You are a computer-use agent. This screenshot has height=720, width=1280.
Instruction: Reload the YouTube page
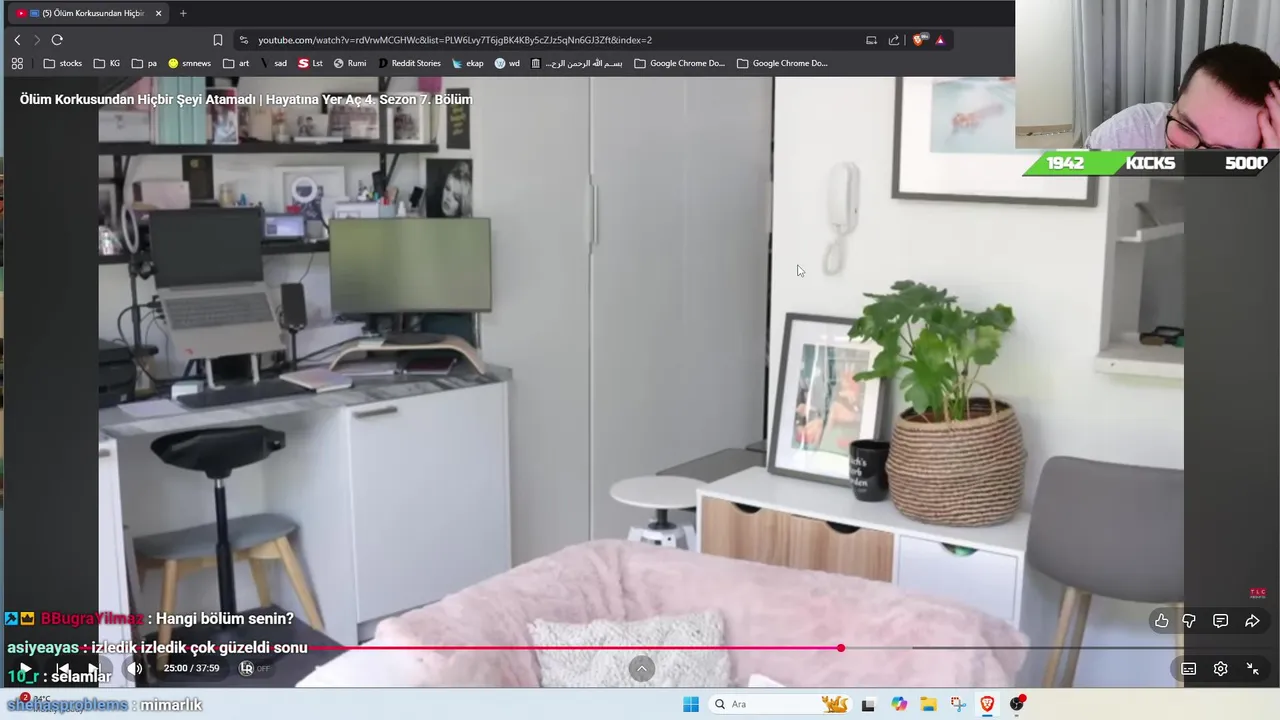[x=57, y=40]
